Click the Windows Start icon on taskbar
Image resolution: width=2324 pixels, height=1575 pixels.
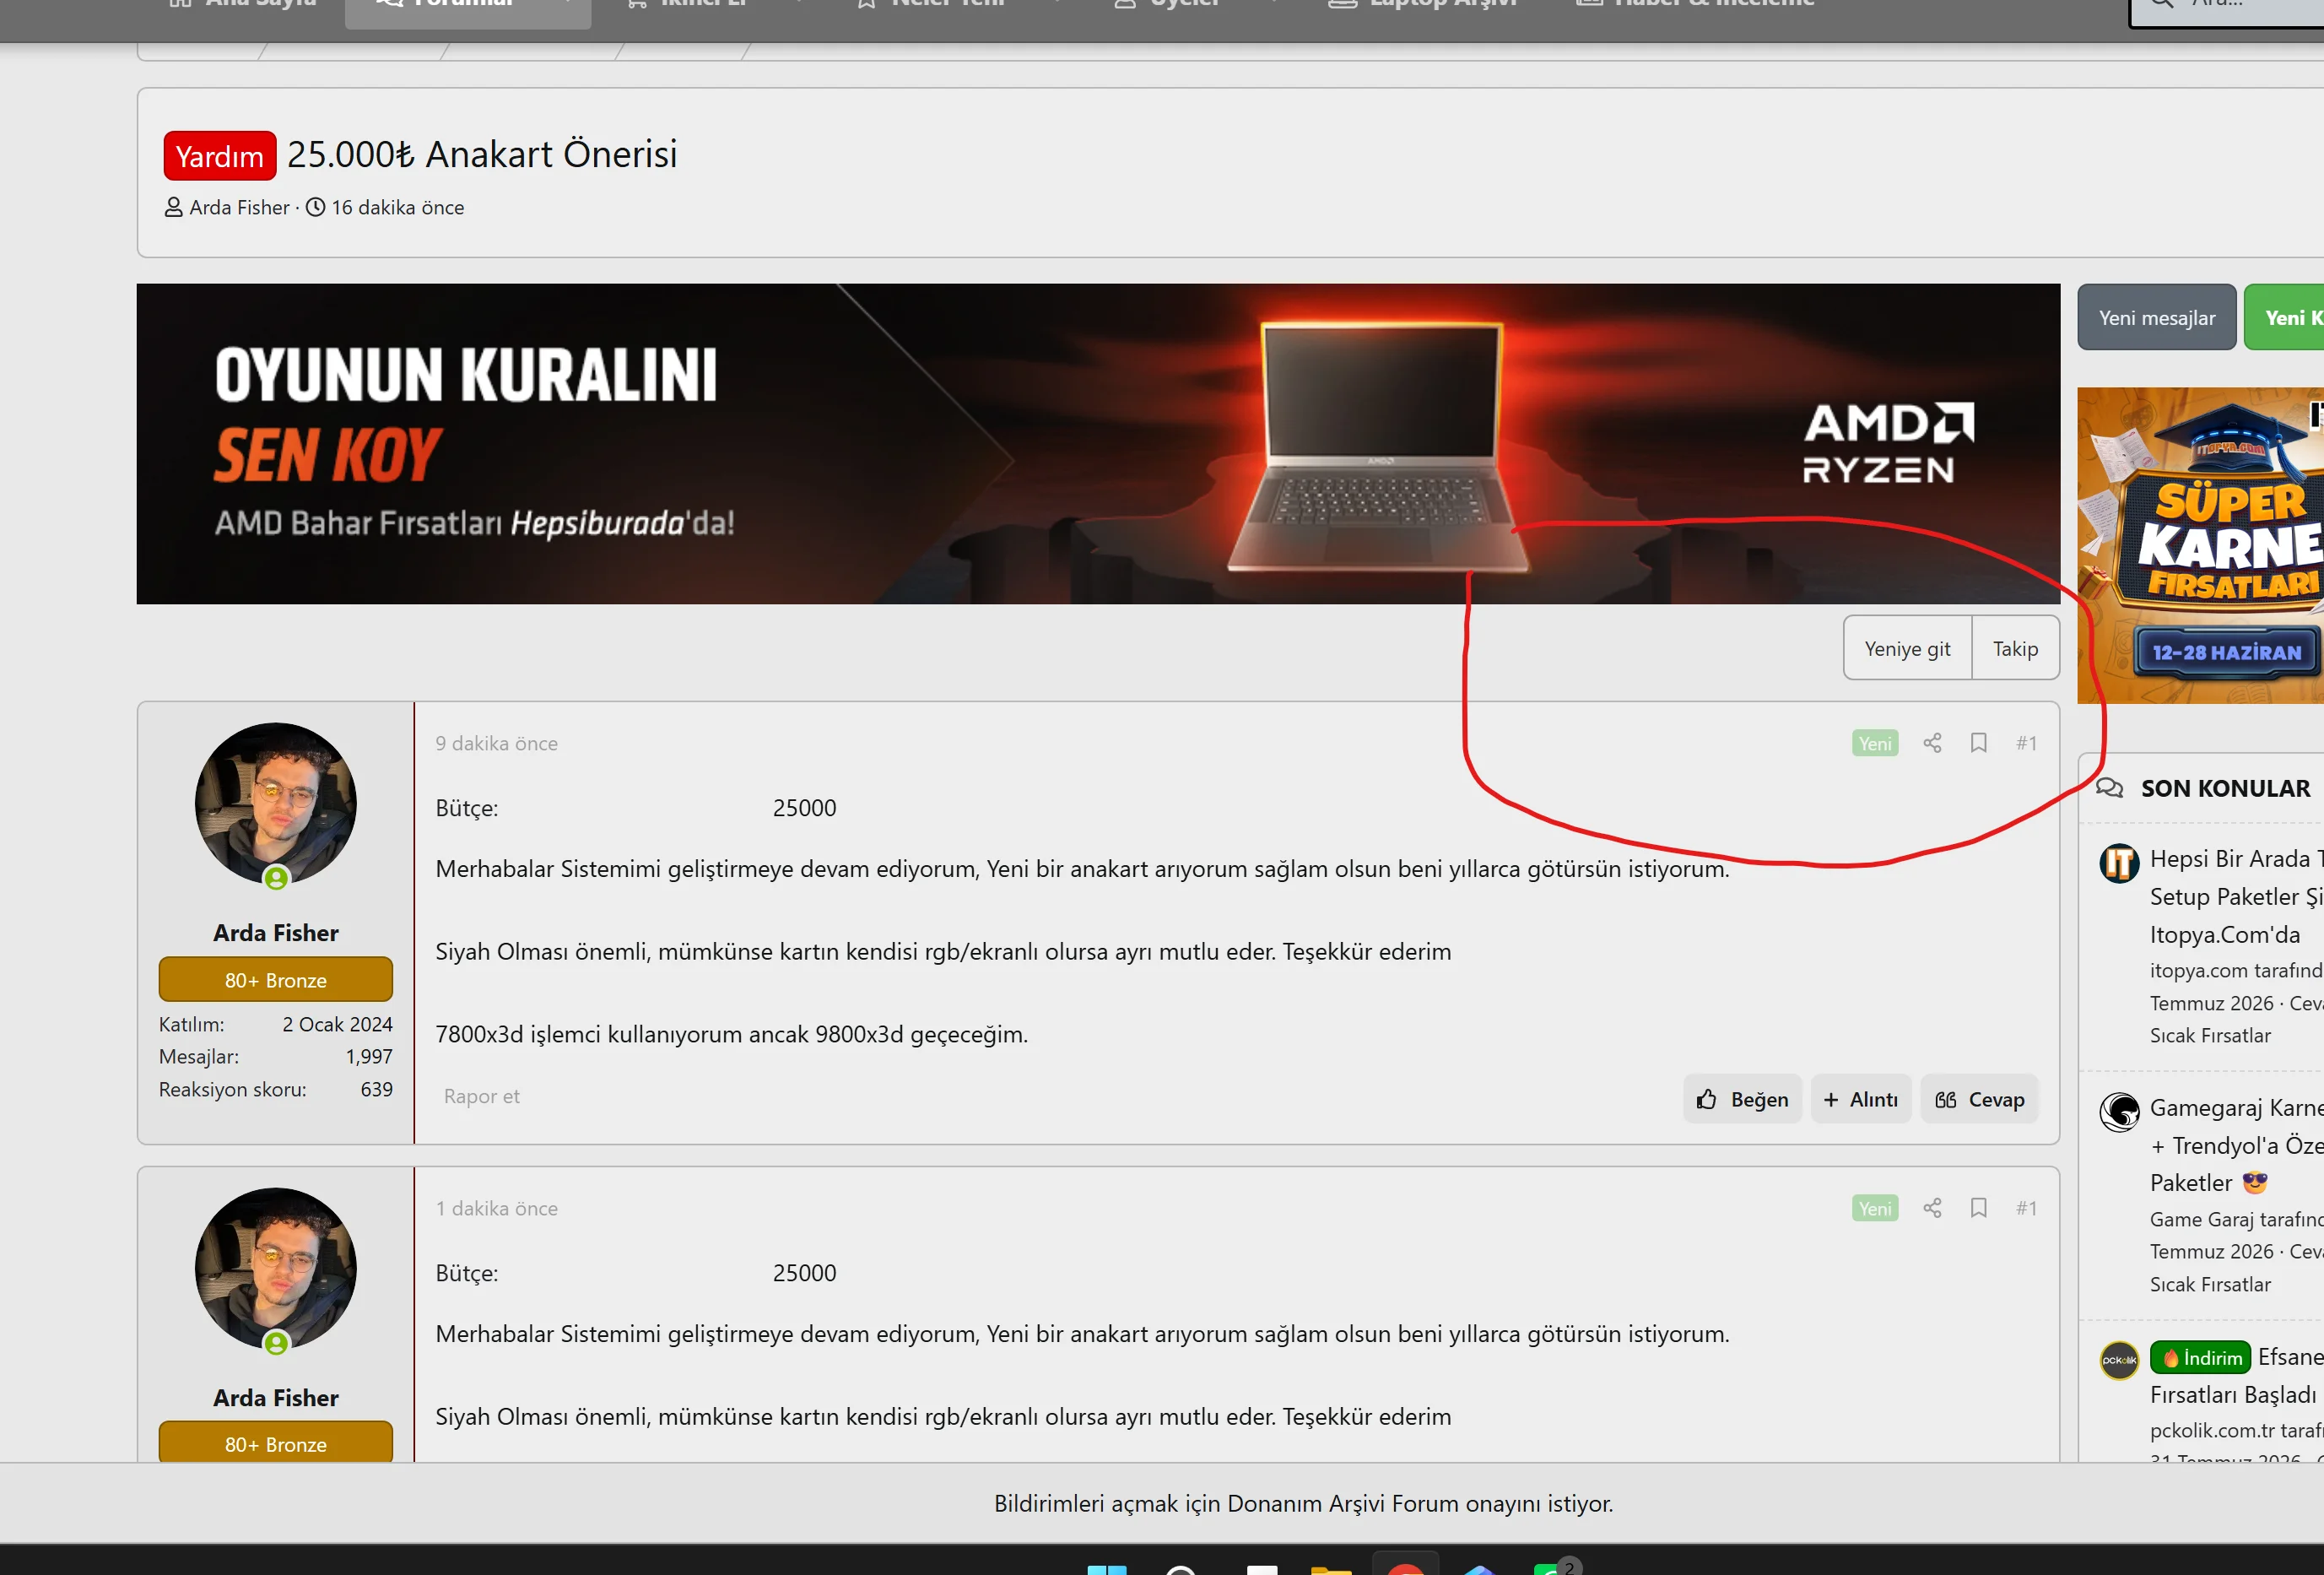1106,1569
